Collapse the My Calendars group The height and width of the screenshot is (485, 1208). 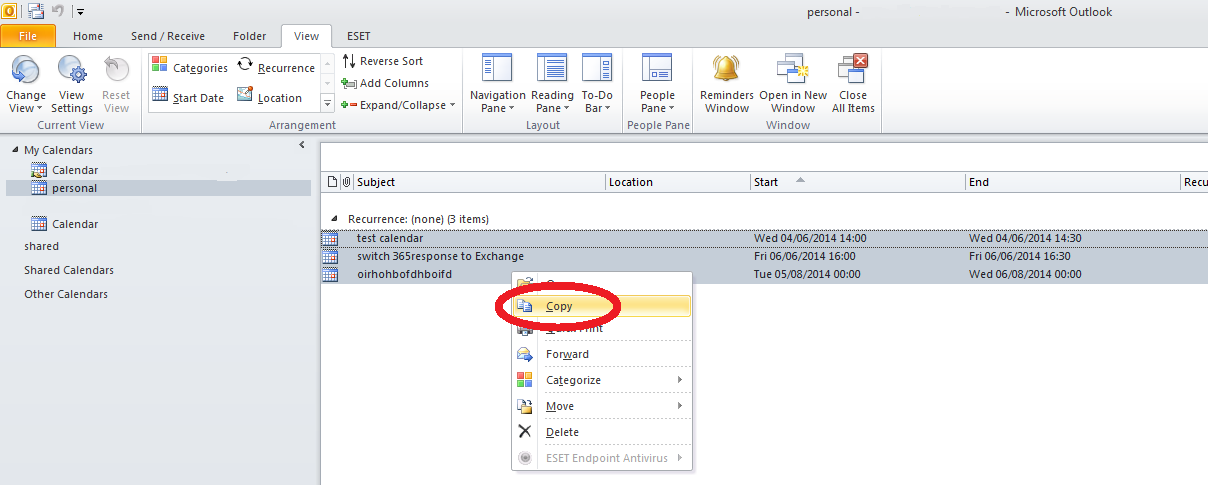coord(15,150)
